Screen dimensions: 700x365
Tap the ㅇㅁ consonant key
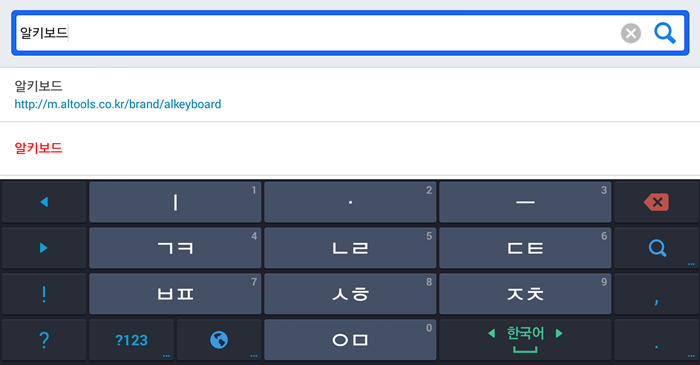click(350, 340)
